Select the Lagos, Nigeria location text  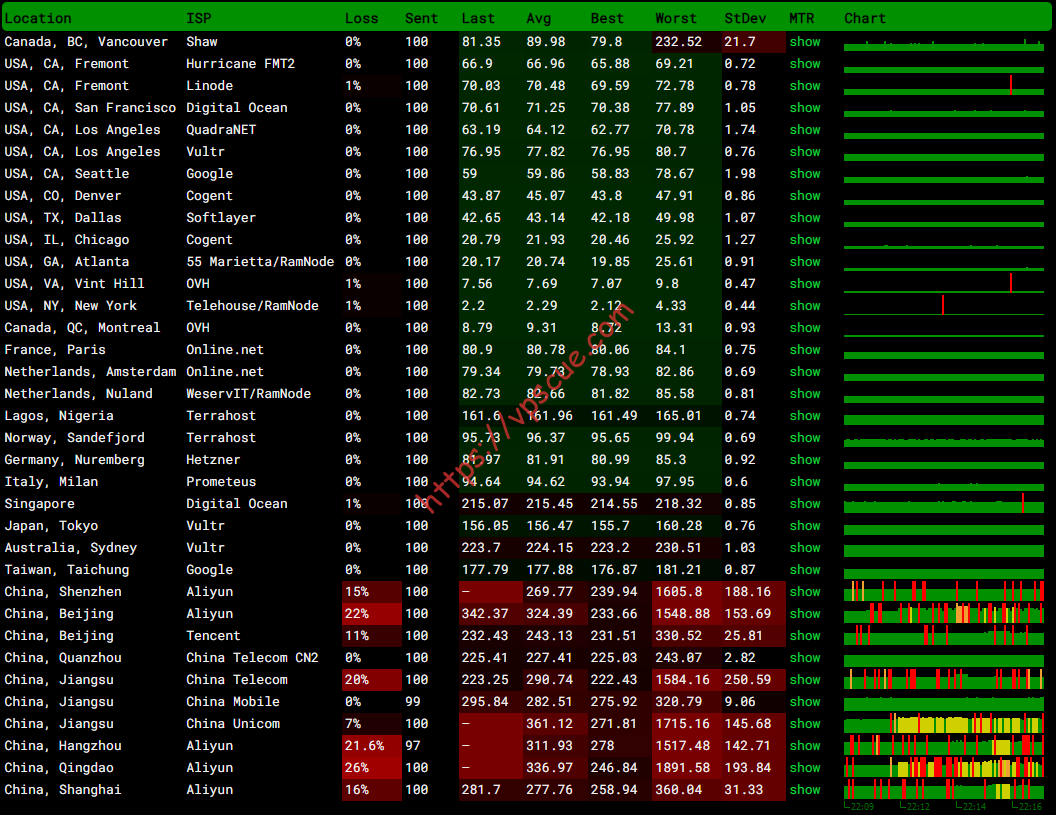point(59,416)
